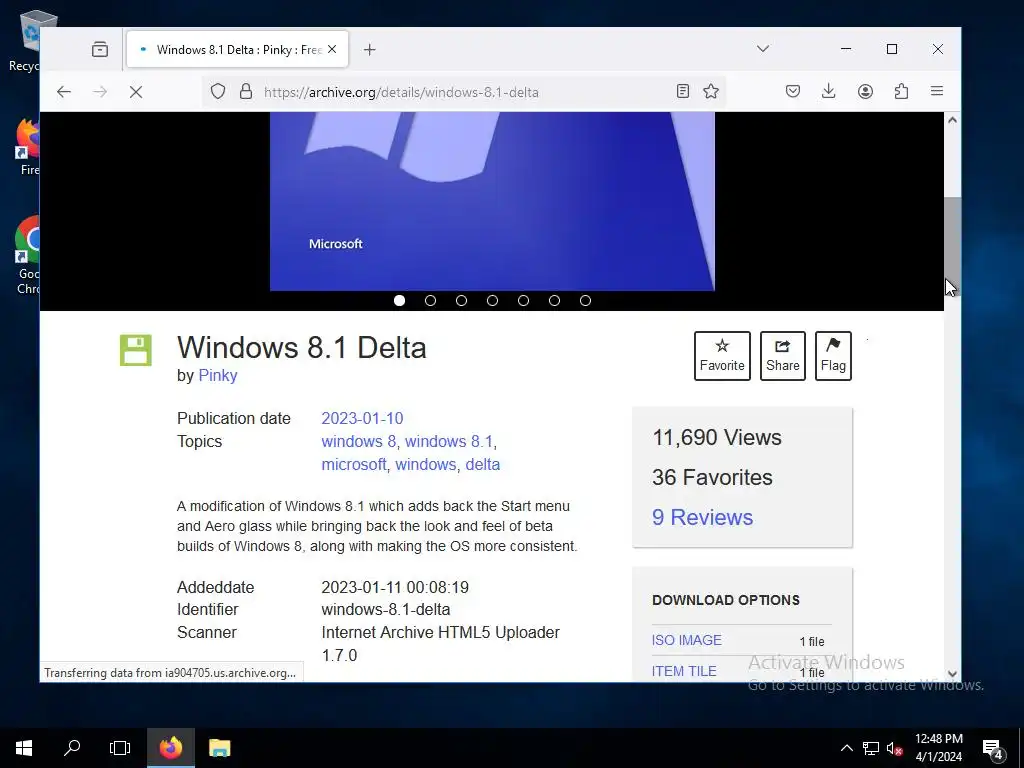Select the first carousel dot
Viewport: 1024px width, 768px height.
pos(400,300)
